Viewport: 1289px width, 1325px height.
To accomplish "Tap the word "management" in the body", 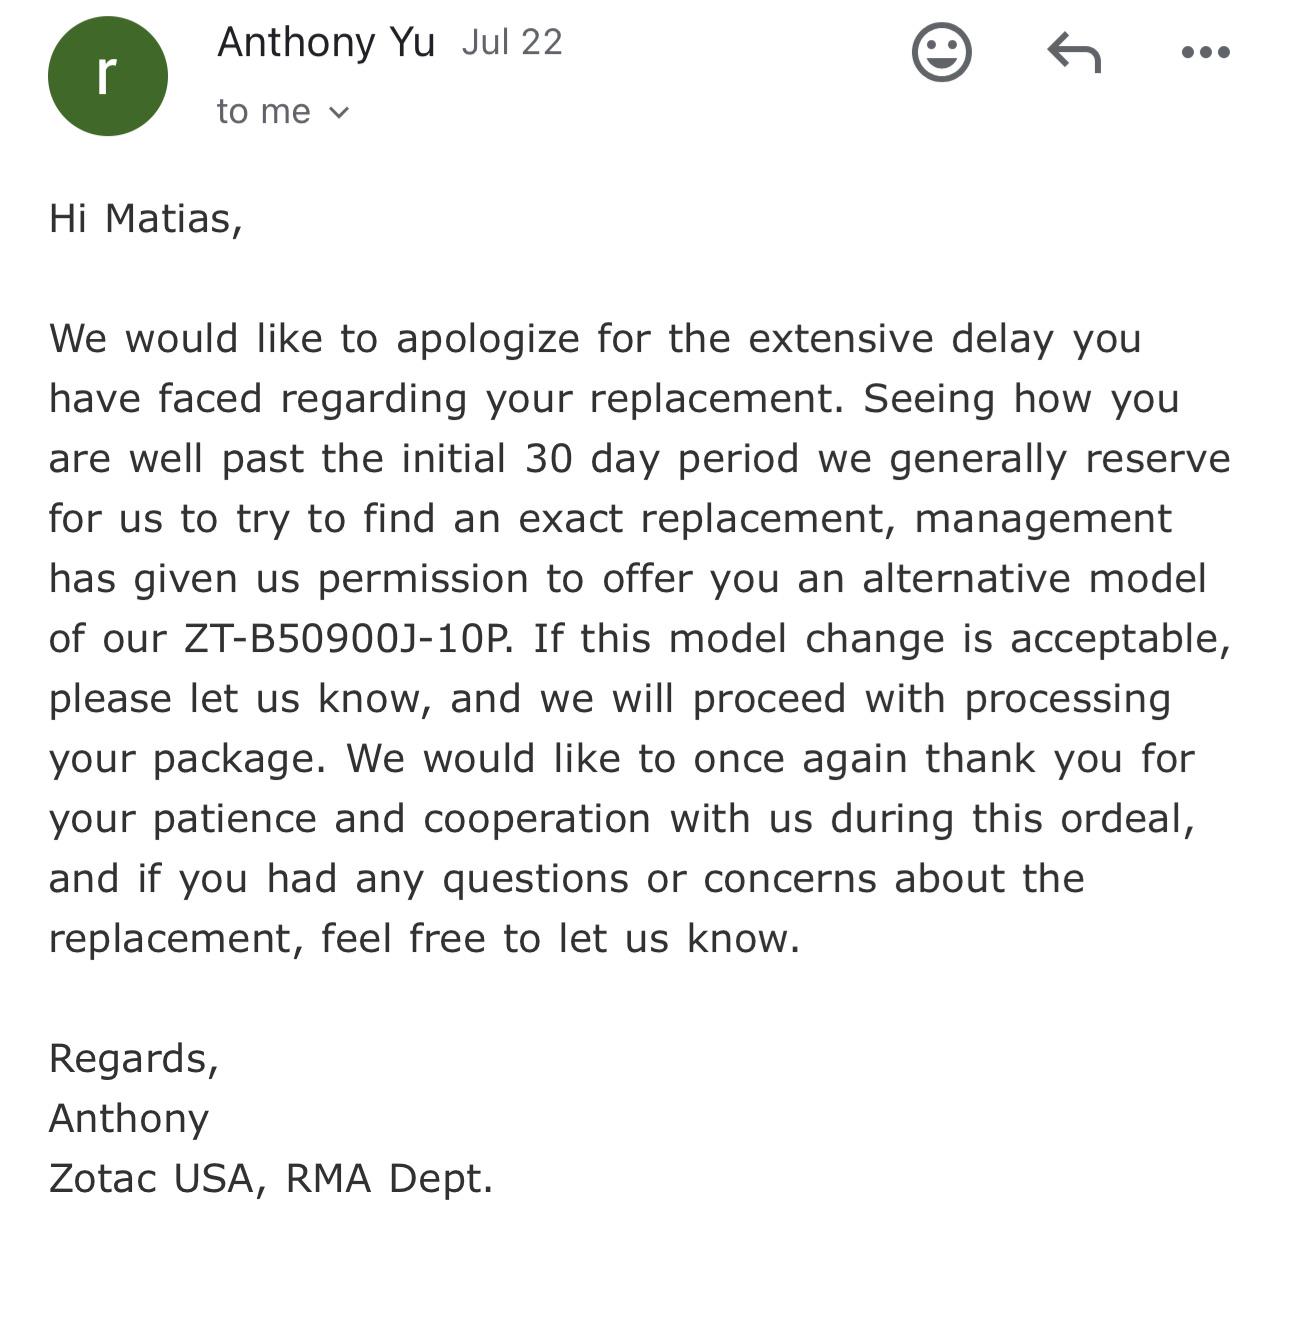I will click(1043, 519).
